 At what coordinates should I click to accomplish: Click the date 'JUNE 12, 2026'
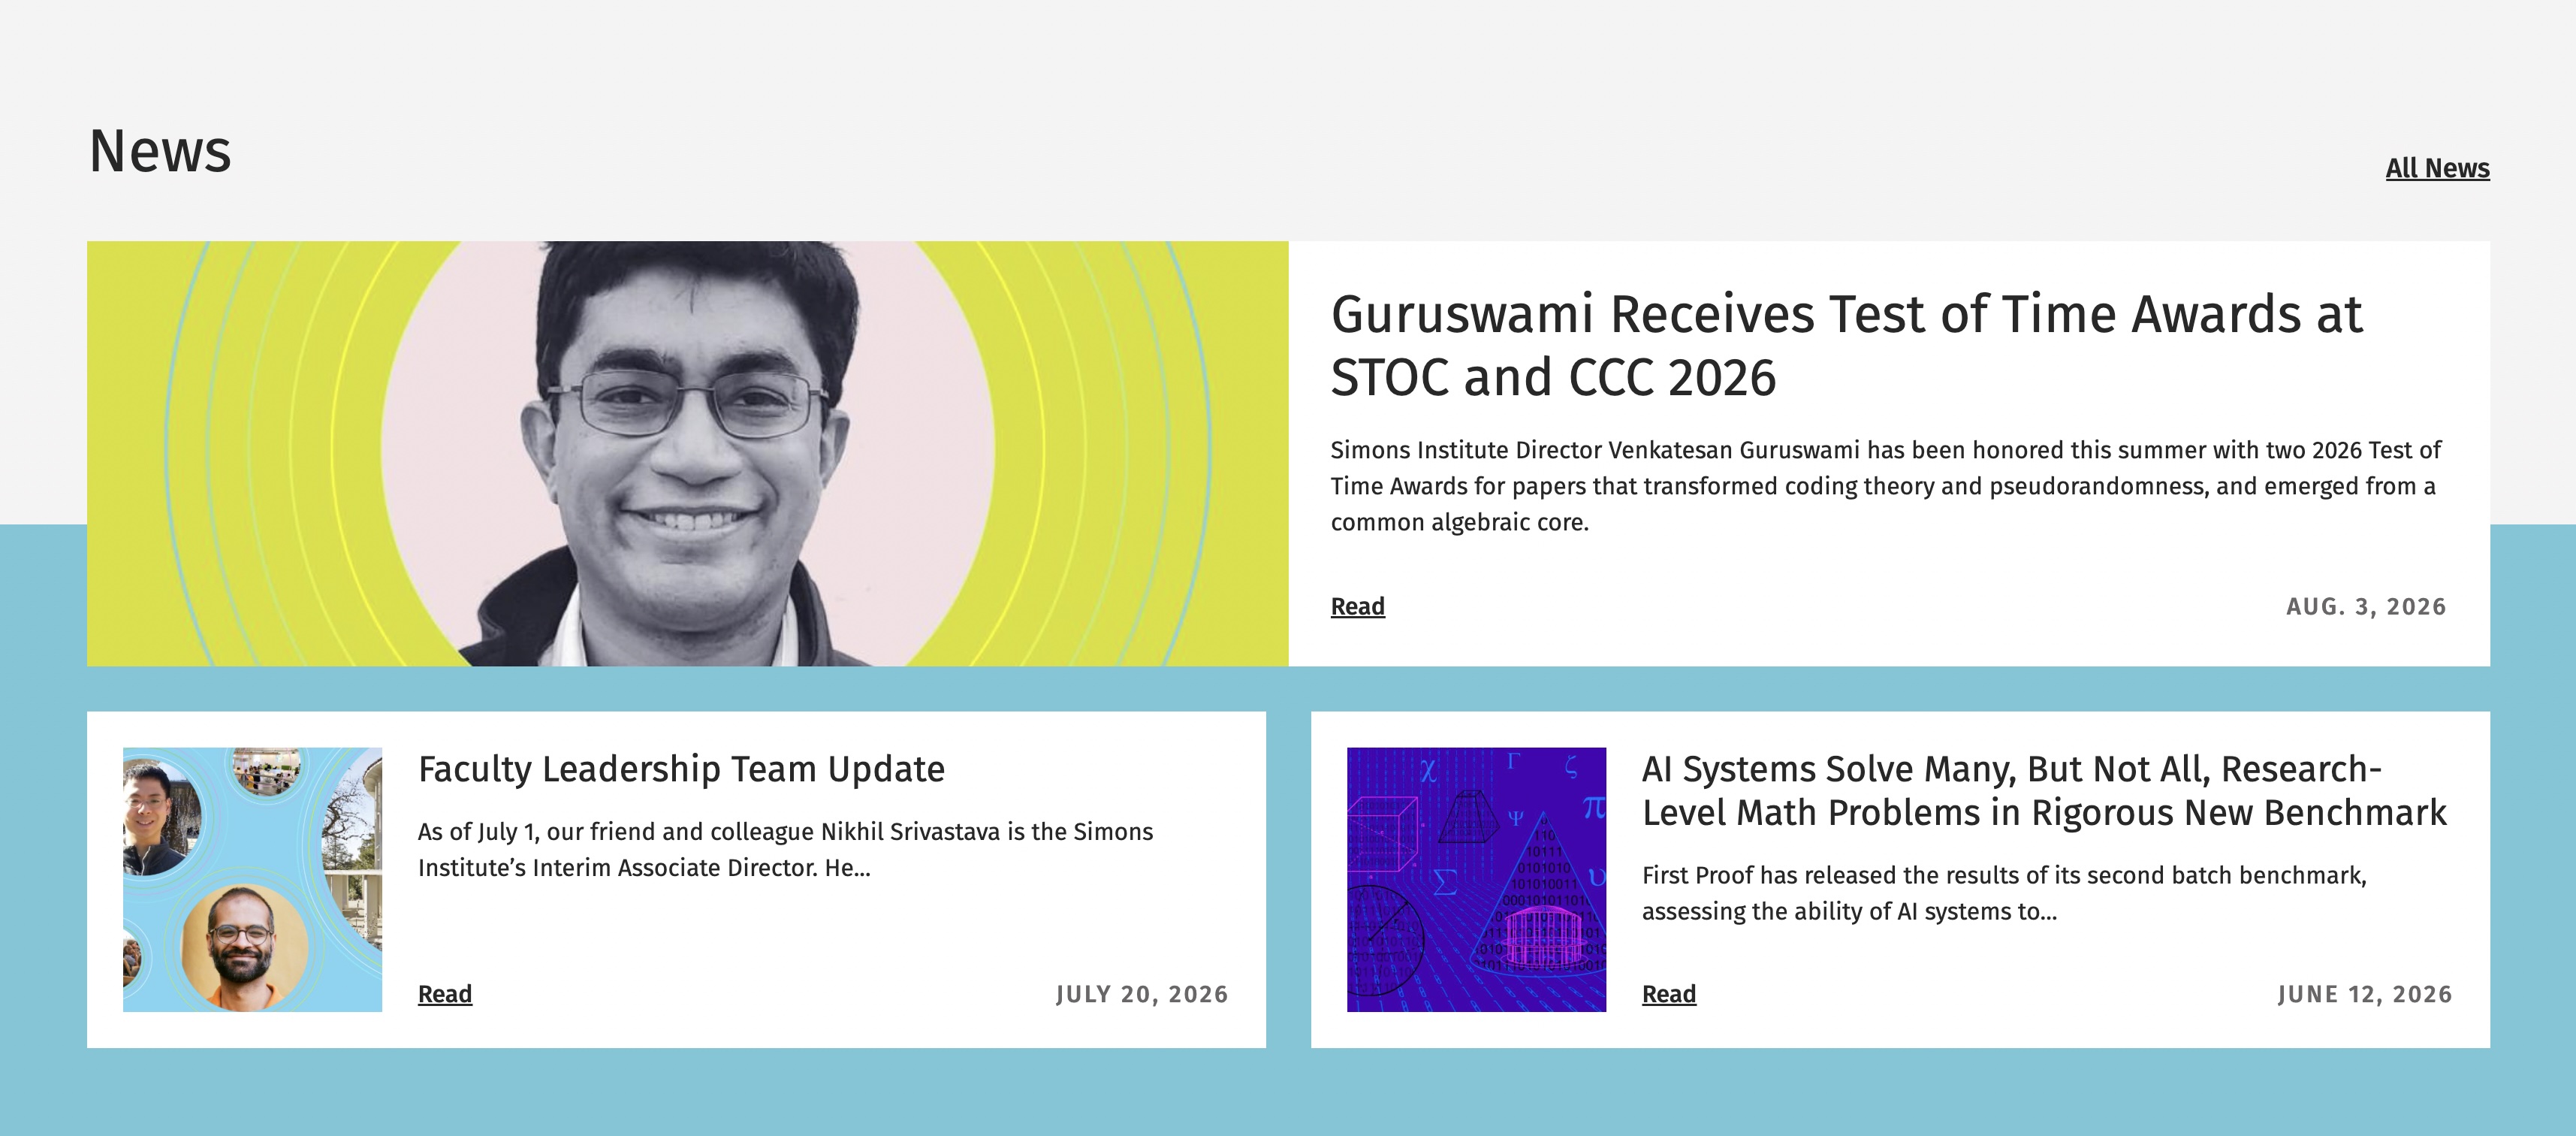coord(2365,995)
